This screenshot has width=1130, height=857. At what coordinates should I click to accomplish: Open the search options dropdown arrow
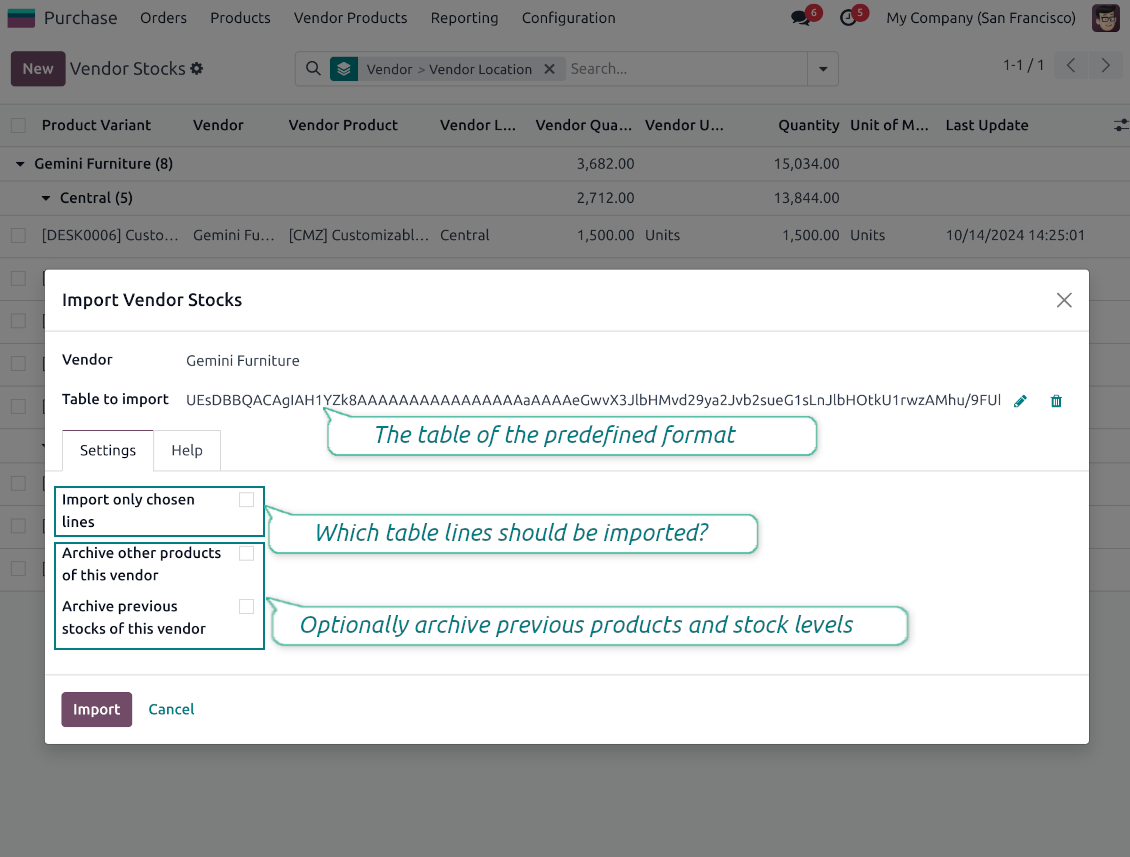(822, 68)
